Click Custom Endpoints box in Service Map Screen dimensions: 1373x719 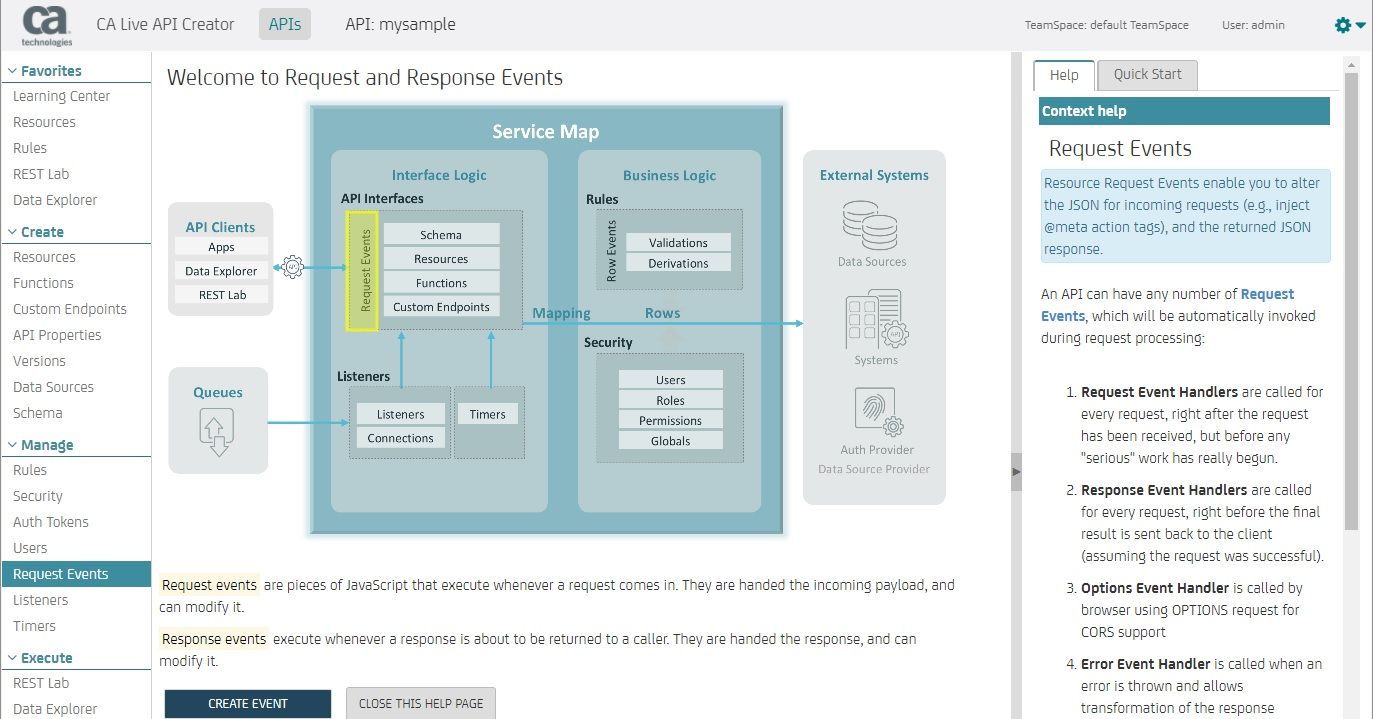[441, 307]
